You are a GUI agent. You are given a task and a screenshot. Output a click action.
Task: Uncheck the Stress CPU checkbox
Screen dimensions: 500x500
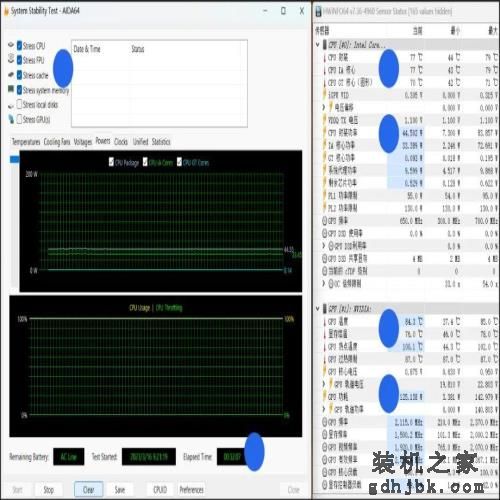[x=19, y=45]
